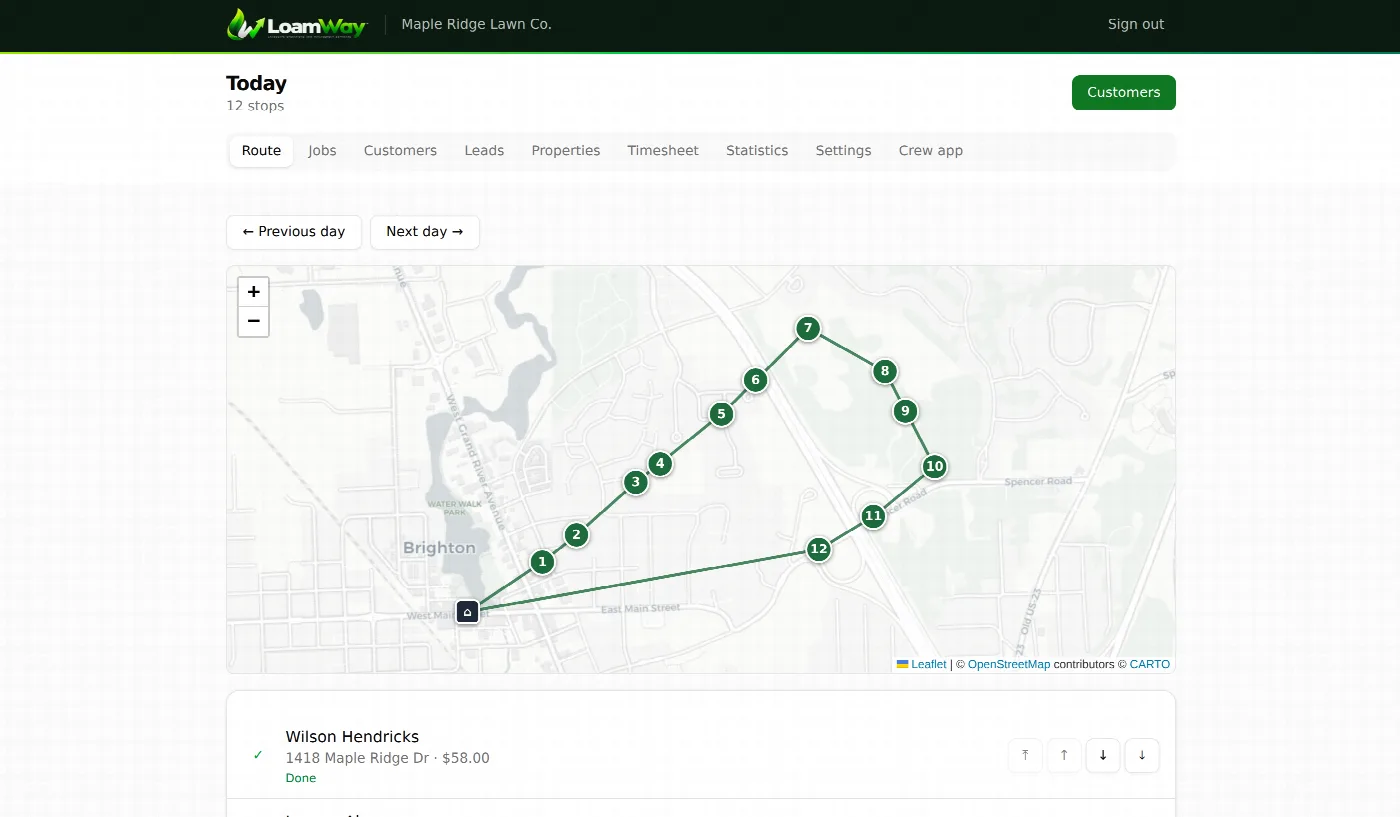The image size is (1400, 817).
Task: Click stop marker 7 on the map
Action: click(x=808, y=328)
